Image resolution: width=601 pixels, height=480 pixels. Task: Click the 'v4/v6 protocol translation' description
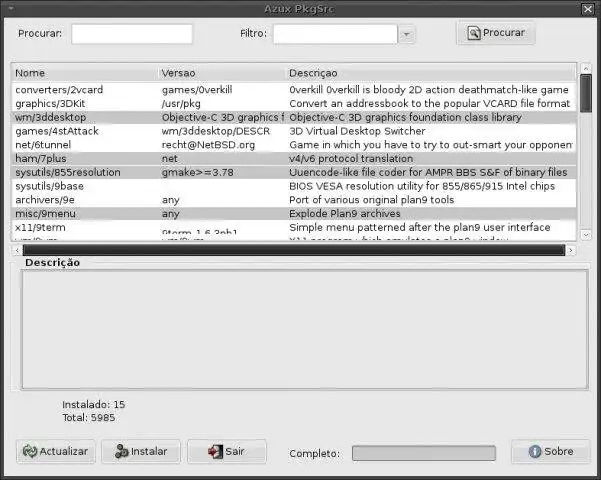pyautogui.click(x=351, y=159)
